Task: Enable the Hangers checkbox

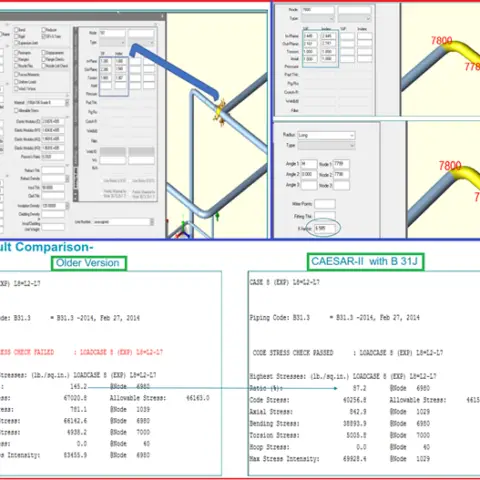Action: (x=16, y=59)
